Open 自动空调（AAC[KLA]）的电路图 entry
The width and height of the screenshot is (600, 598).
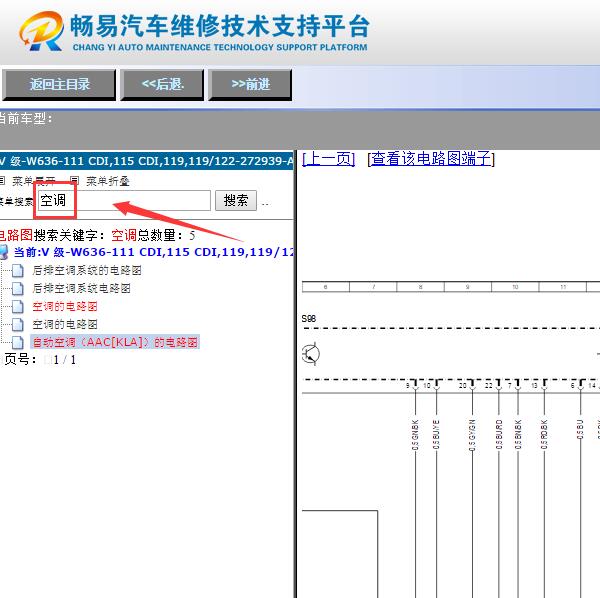pyautogui.click(x=115, y=342)
